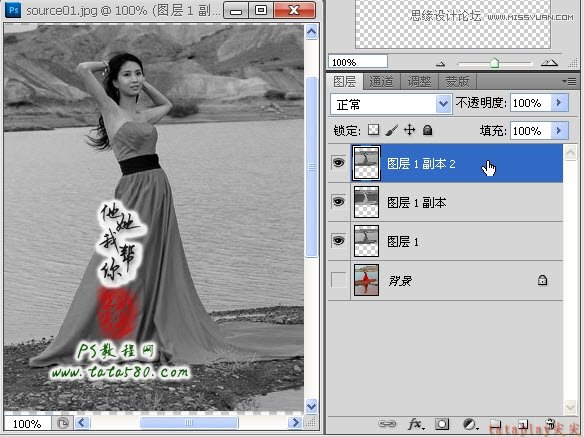Click the navigator zoom in large mountains icon
Image resolution: width=584 pixels, height=437 pixels.
pos(549,63)
